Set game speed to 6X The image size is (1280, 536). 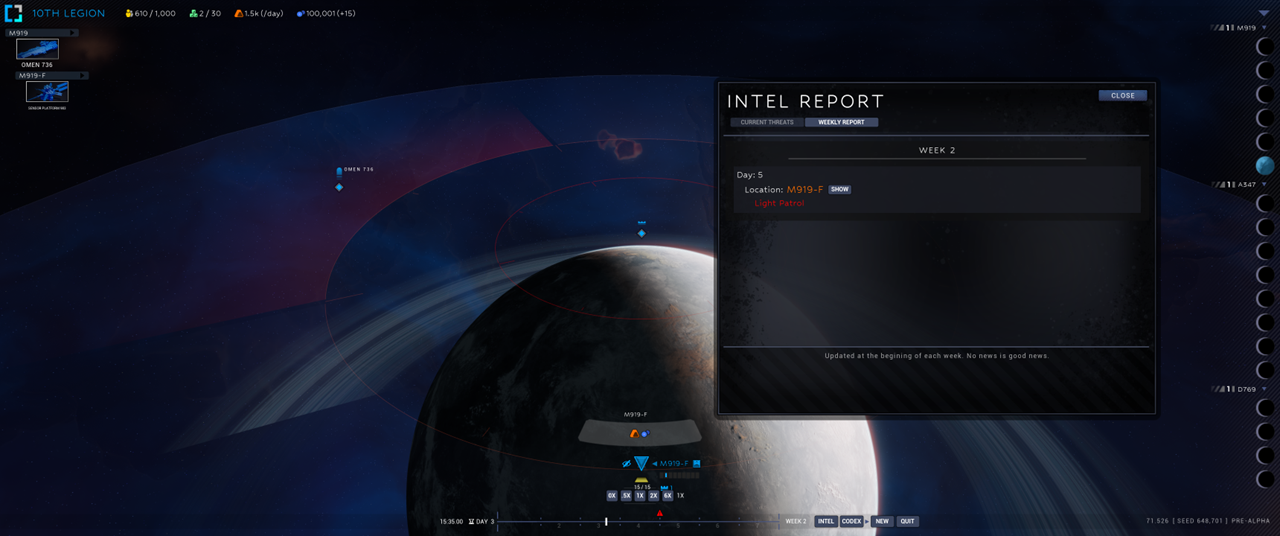667,496
